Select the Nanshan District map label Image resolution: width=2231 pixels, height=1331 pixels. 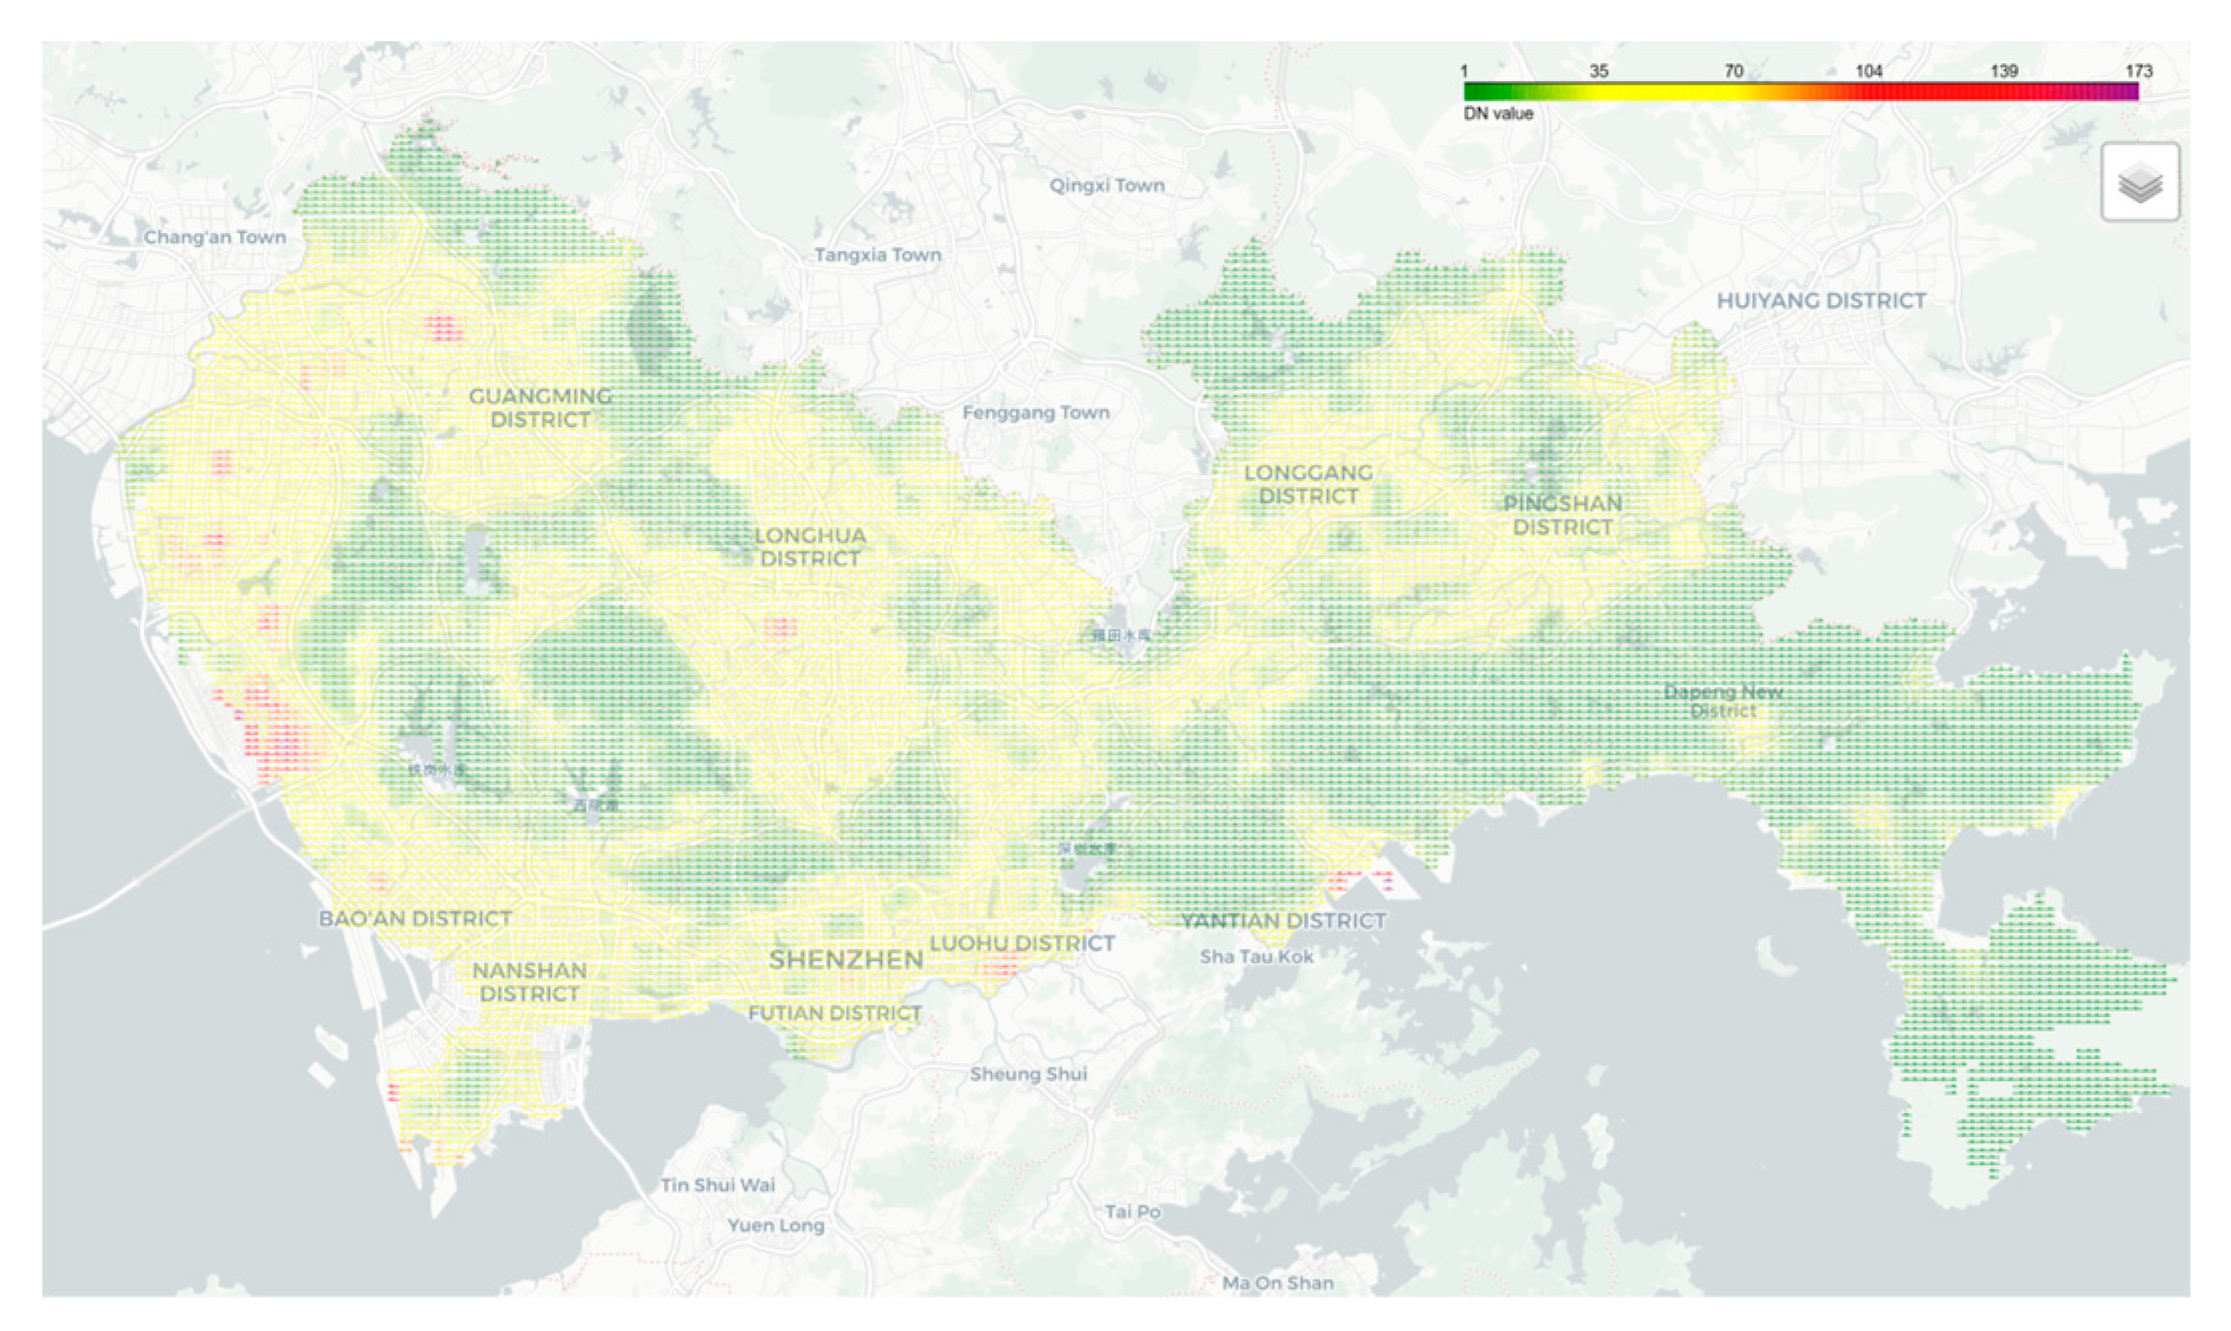(x=529, y=982)
